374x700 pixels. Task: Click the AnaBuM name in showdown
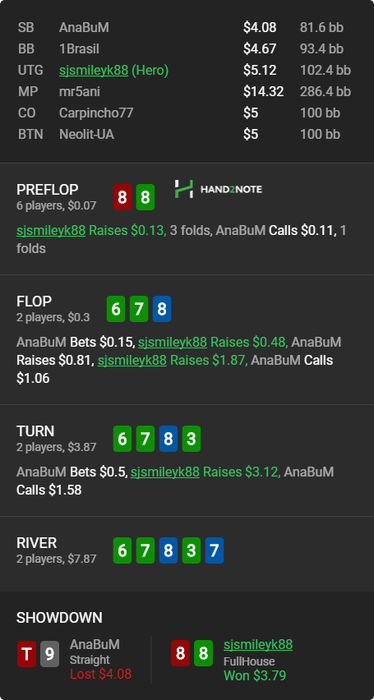(95, 644)
